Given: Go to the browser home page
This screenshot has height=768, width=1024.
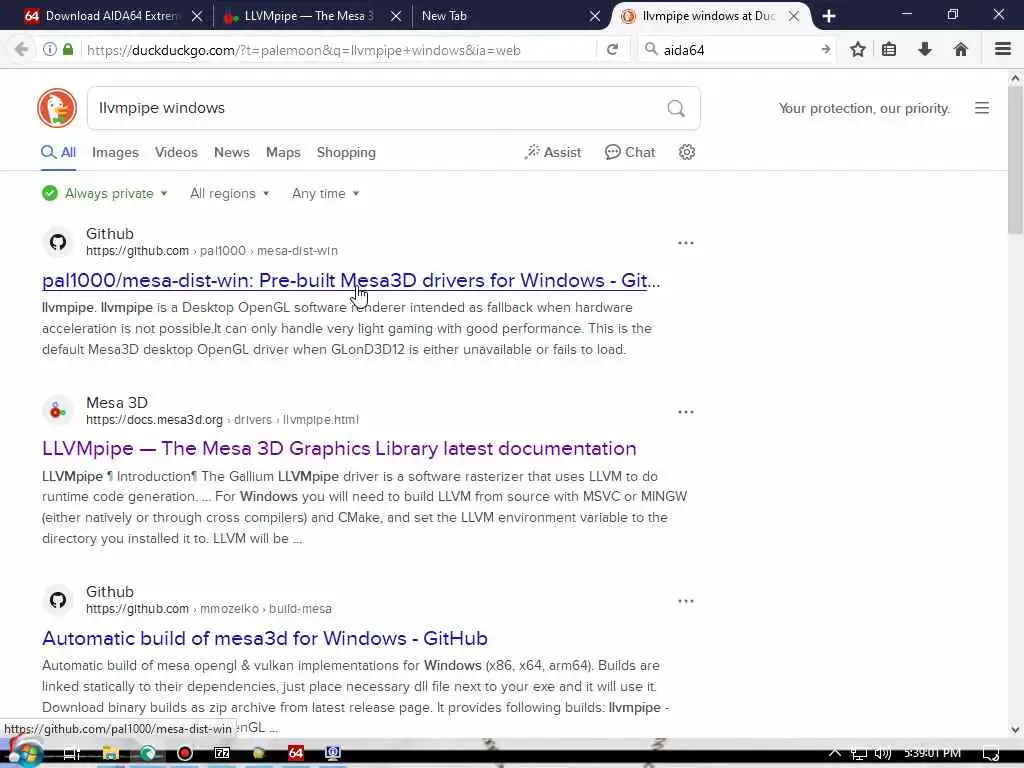Looking at the screenshot, I should 960,50.
